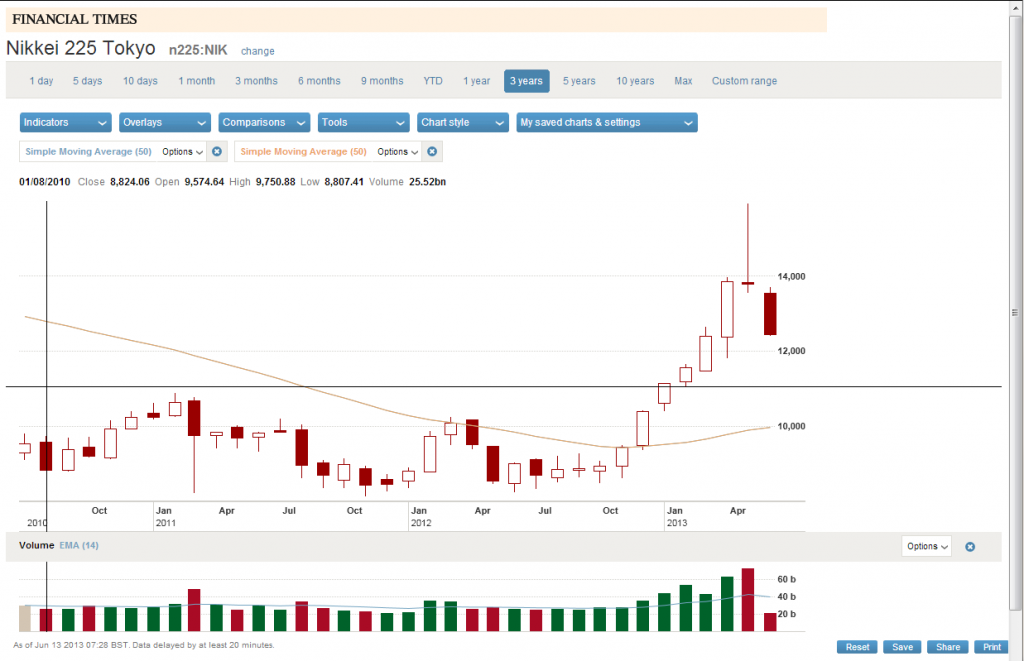Select the 5 days time range
This screenshot has height=661, width=1024.
point(88,81)
